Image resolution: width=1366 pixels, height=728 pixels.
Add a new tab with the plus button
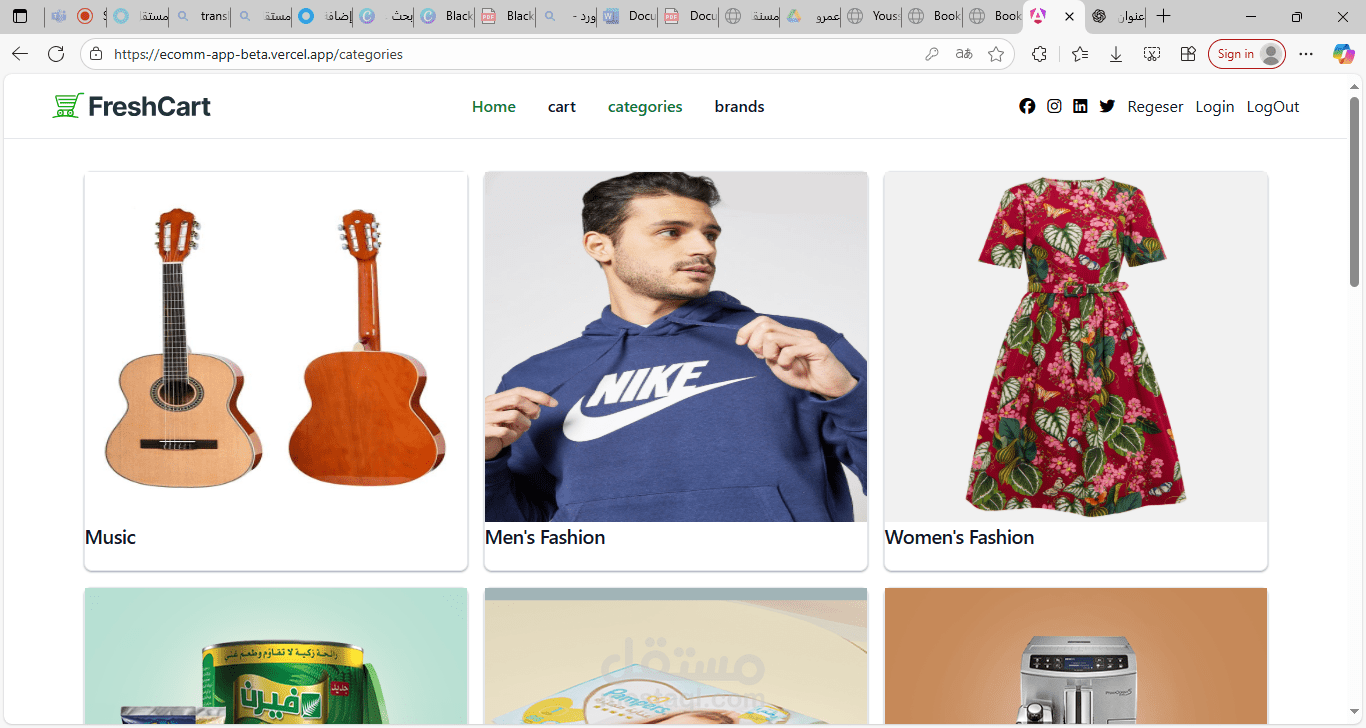(1163, 16)
